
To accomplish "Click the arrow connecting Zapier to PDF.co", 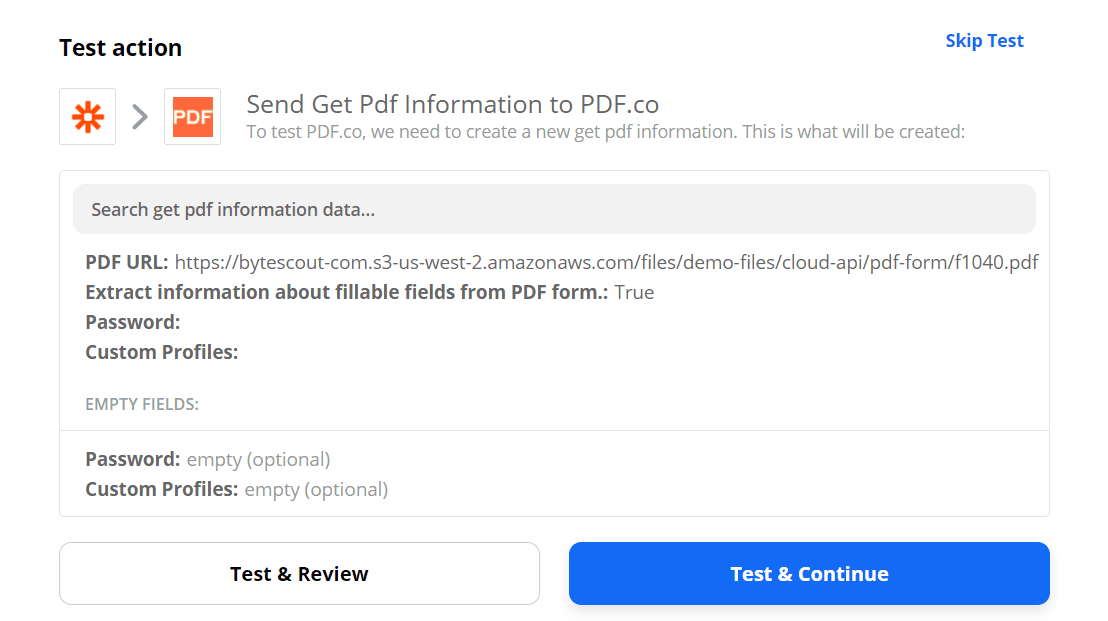I will [x=139, y=116].
